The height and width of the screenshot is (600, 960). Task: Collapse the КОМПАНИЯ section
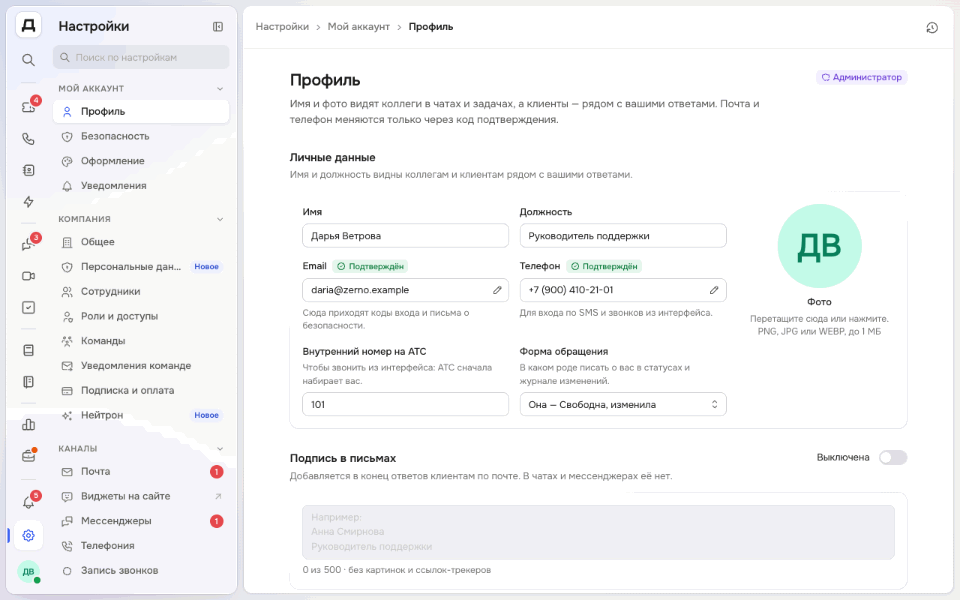click(220, 219)
